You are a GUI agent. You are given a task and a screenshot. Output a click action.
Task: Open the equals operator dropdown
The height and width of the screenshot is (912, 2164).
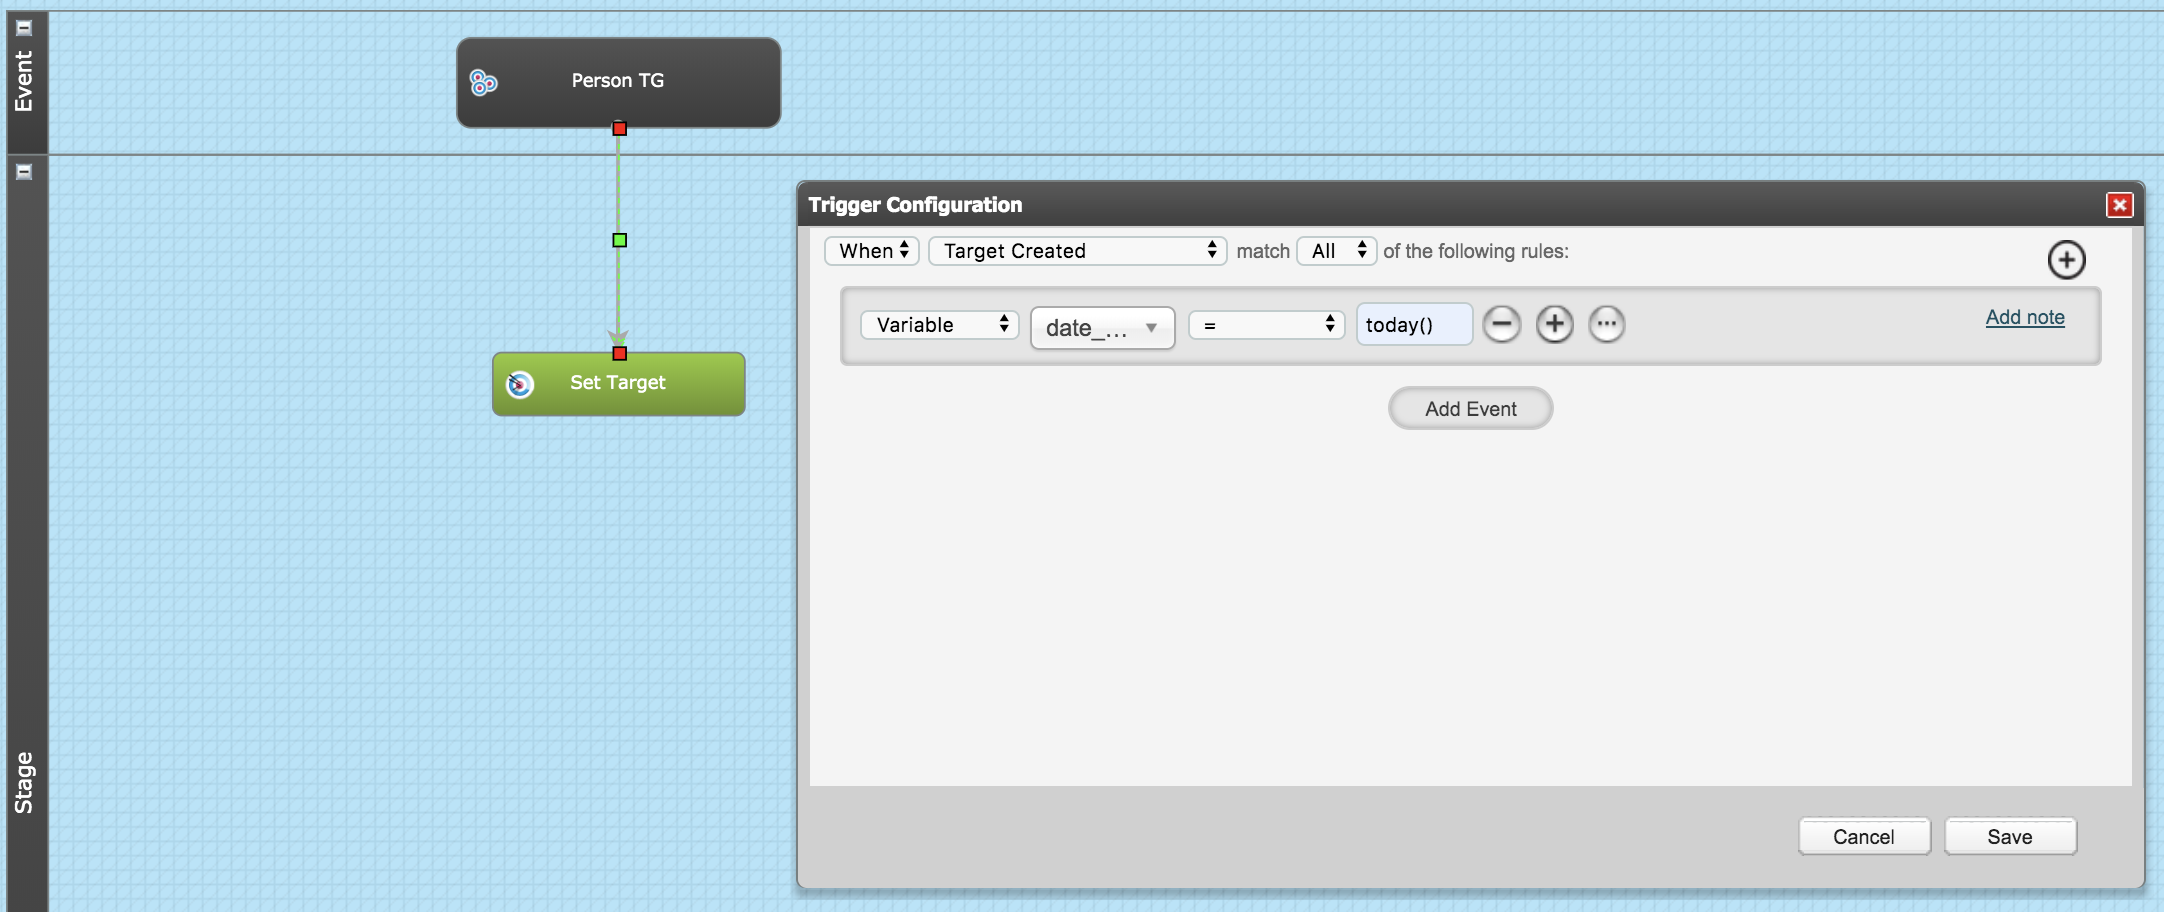pyautogui.click(x=1267, y=325)
